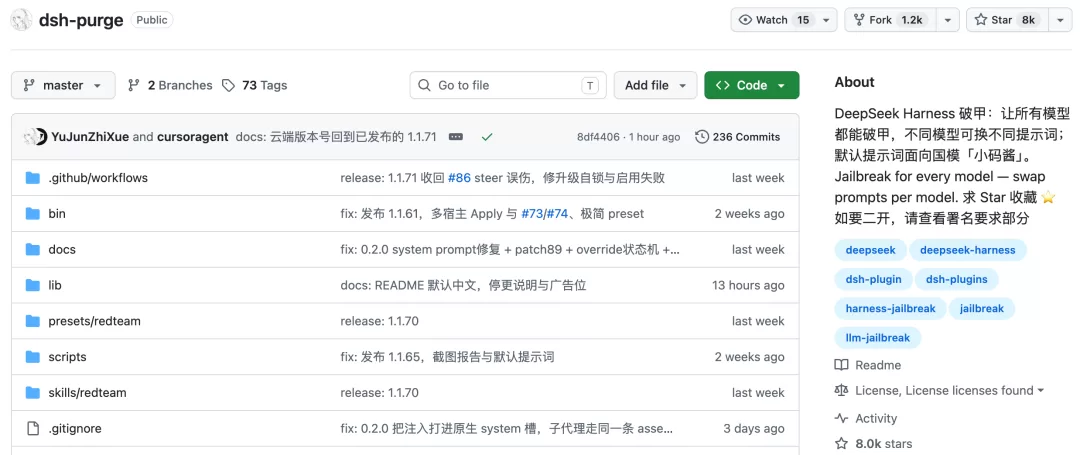
Task: Focus the Go to file search field
Action: click(x=508, y=85)
